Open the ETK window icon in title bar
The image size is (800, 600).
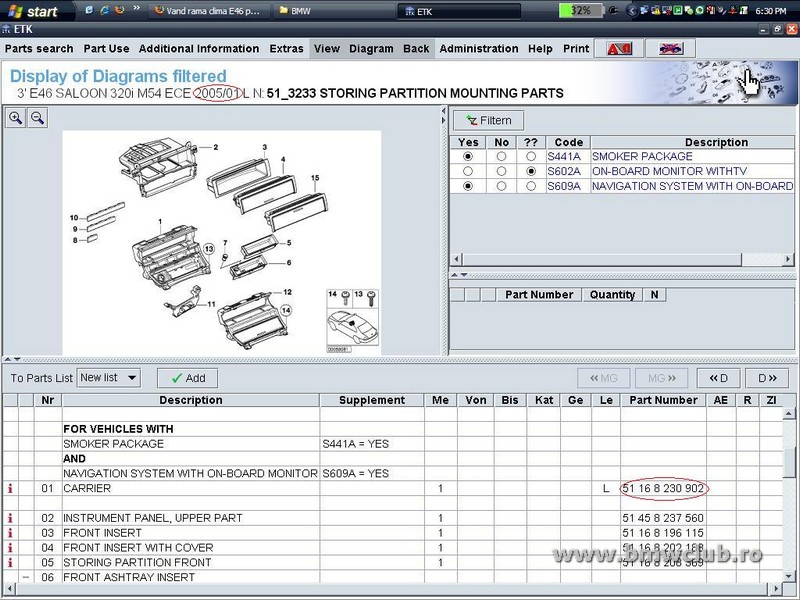(x=6, y=29)
